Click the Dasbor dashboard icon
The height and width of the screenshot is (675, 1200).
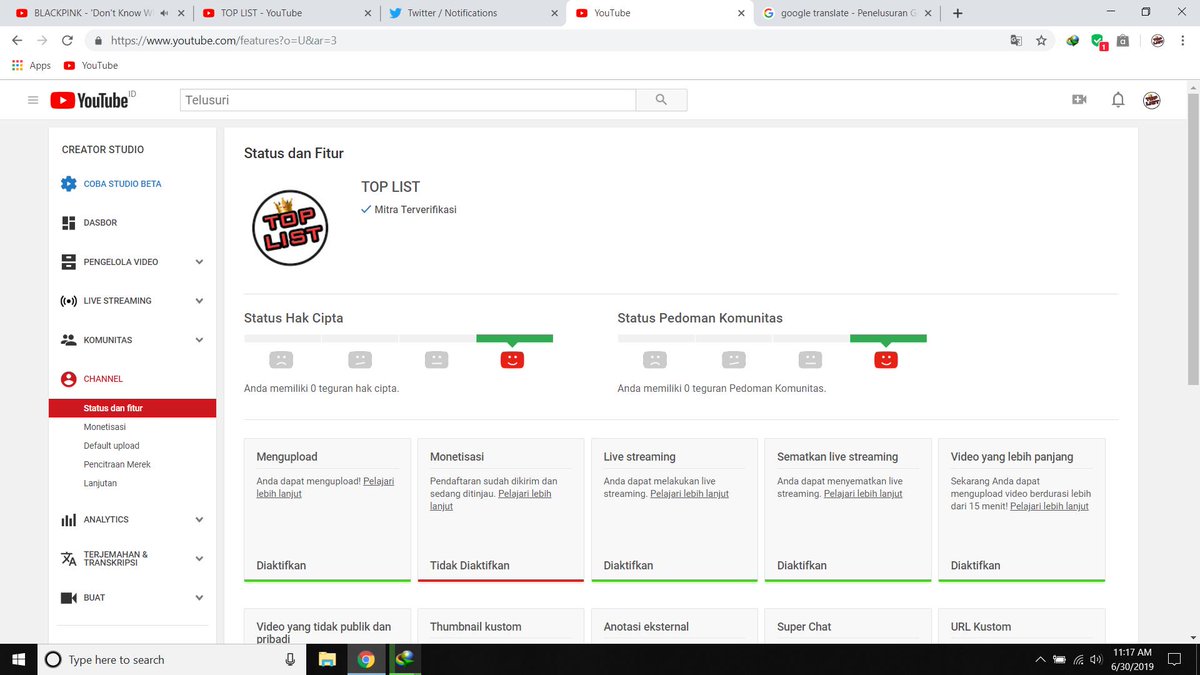68,223
